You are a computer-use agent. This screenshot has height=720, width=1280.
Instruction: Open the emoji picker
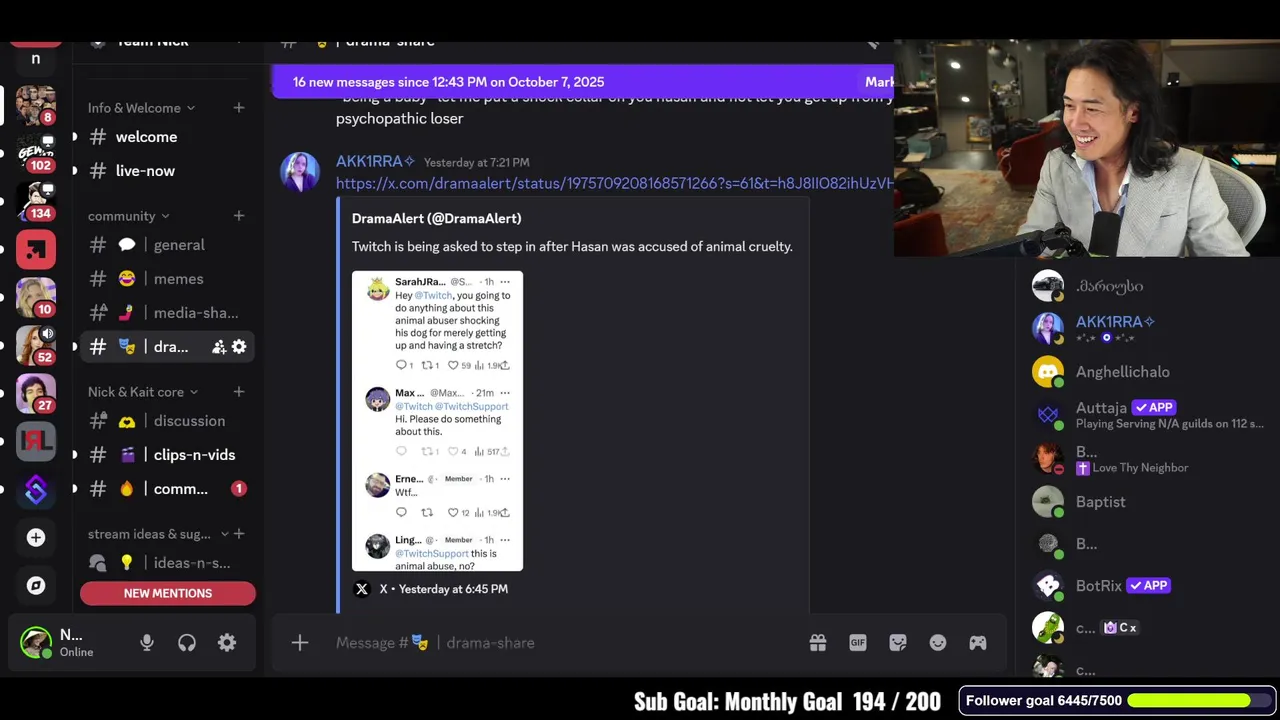pos(938,643)
